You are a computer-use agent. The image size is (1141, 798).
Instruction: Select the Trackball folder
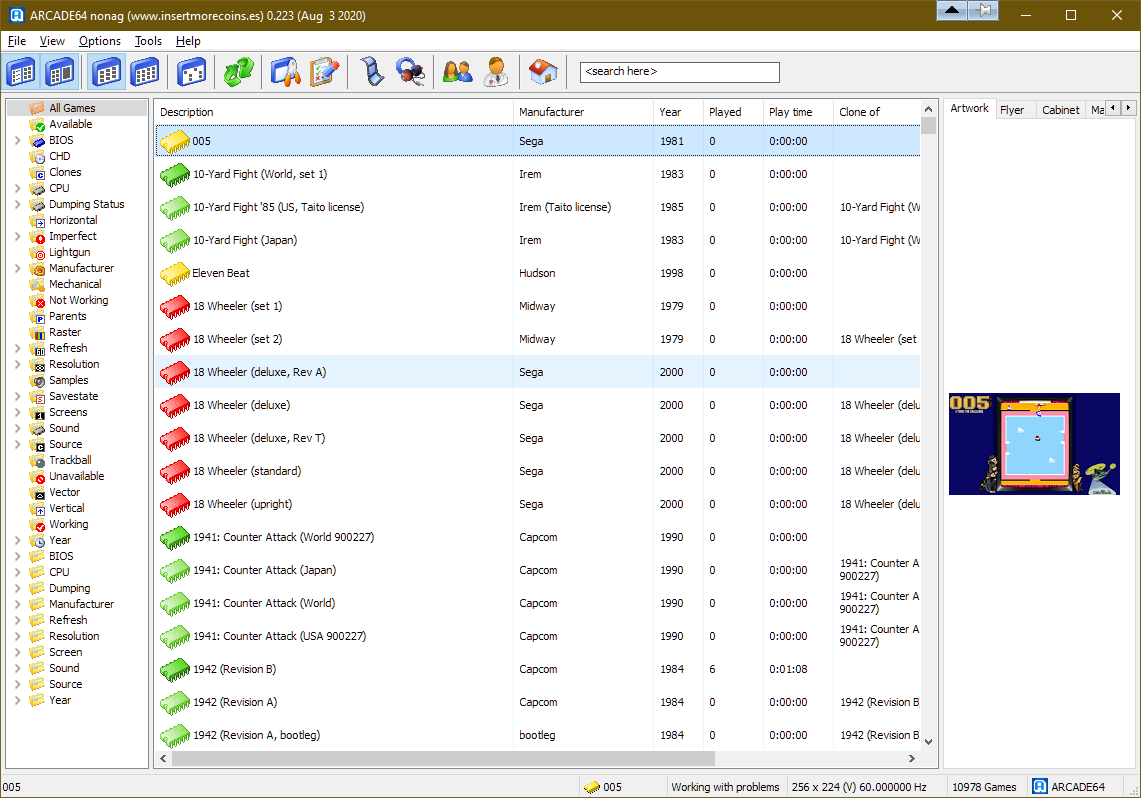(x=70, y=460)
